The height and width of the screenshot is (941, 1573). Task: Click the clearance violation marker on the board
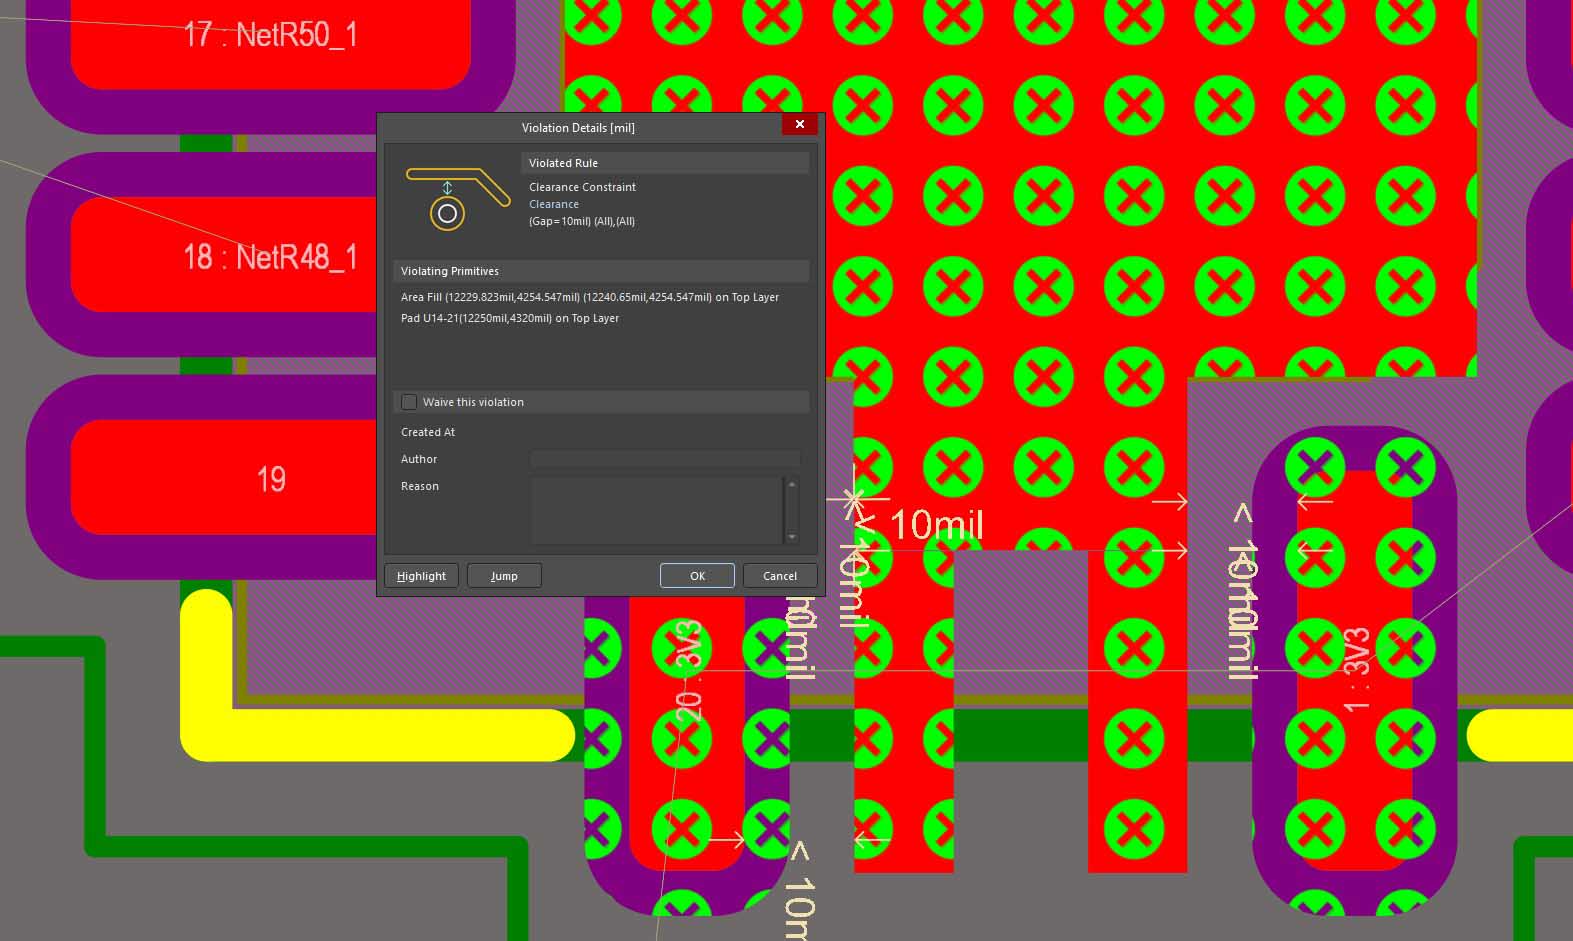853,496
